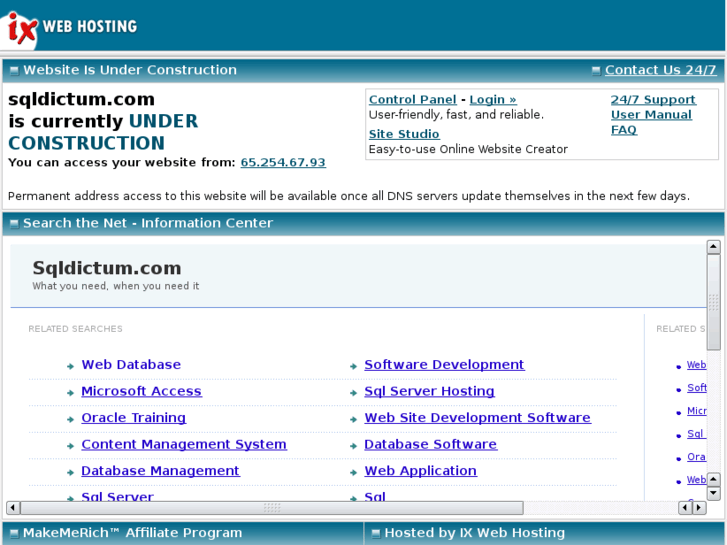The width and height of the screenshot is (727, 545).
Task: Click the arrow bullet beside Web Site Development Software
Action: (353, 419)
